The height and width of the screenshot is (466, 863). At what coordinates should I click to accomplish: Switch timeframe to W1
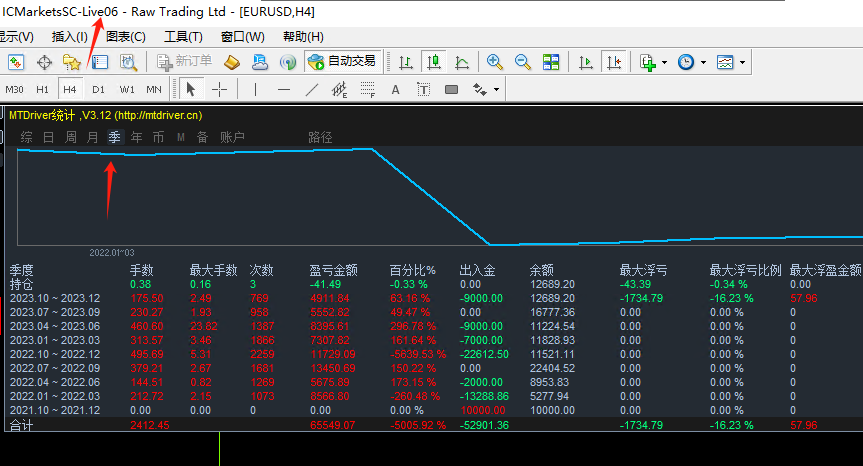pyautogui.click(x=127, y=90)
